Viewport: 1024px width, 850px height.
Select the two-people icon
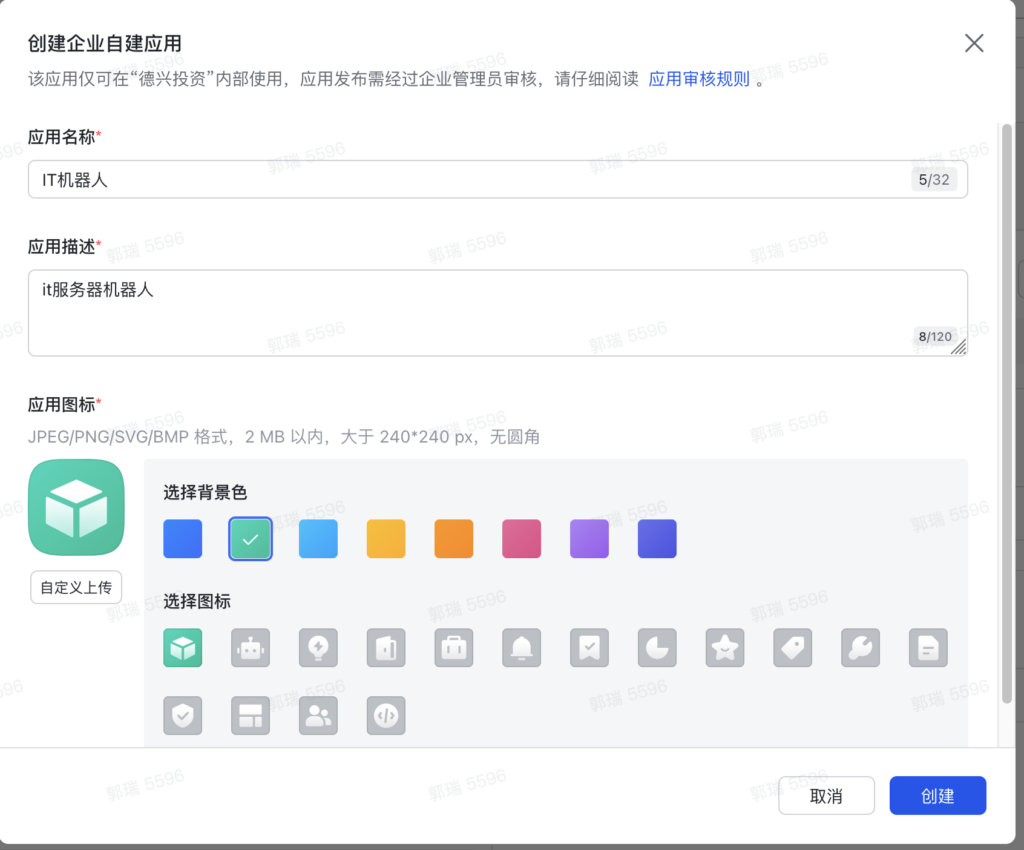point(318,715)
